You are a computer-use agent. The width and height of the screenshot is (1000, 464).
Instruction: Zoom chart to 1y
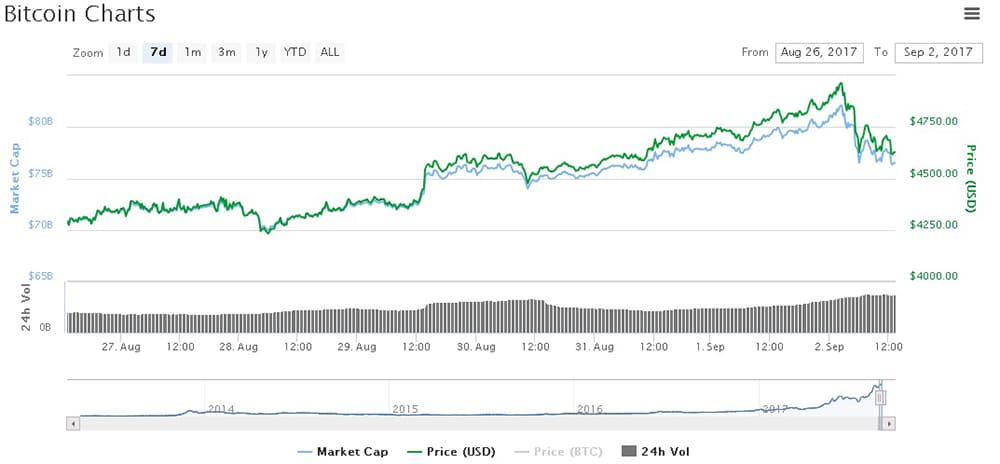pyautogui.click(x=261, y=52)
